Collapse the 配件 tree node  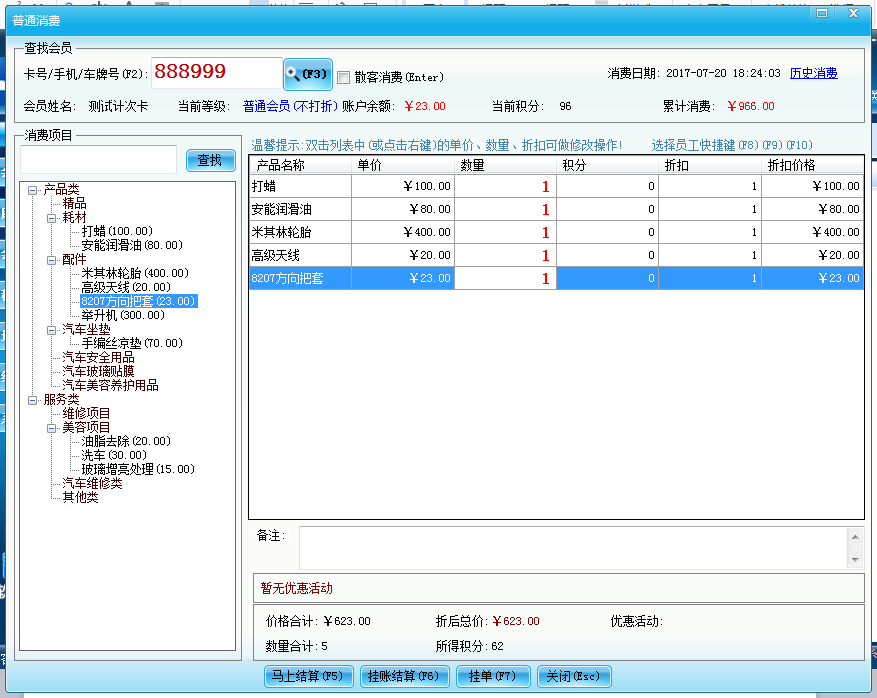[x=51, y=260]
